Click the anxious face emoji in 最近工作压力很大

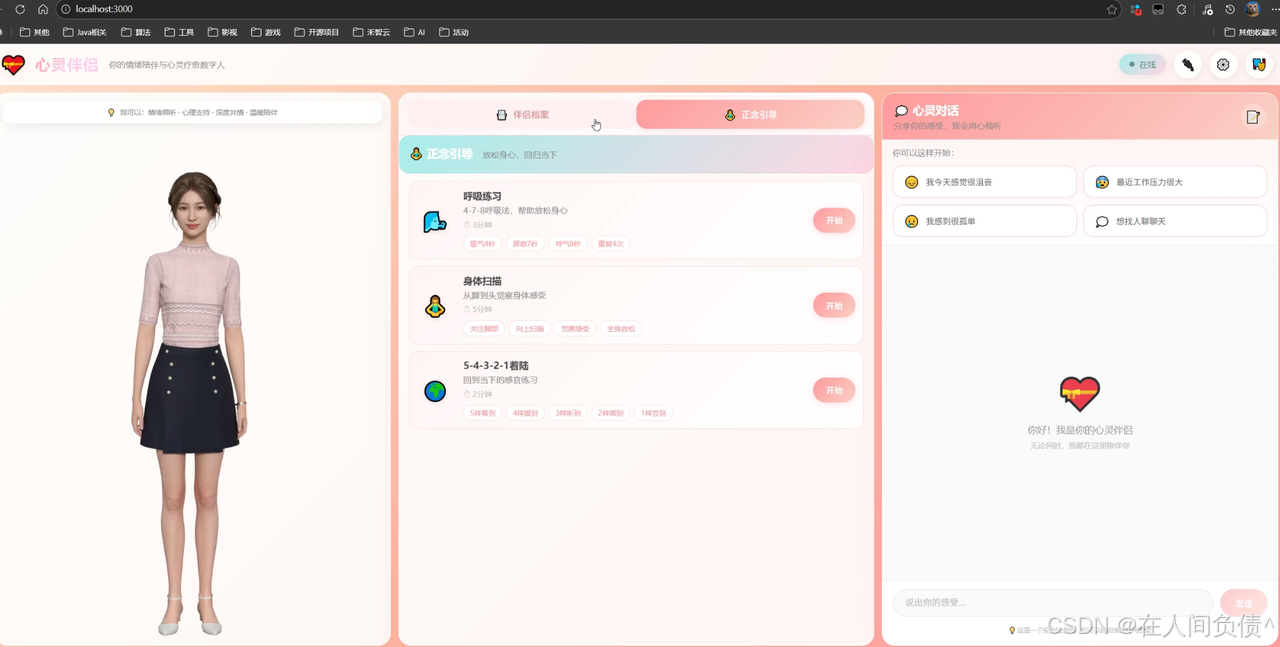point(1102,183)
